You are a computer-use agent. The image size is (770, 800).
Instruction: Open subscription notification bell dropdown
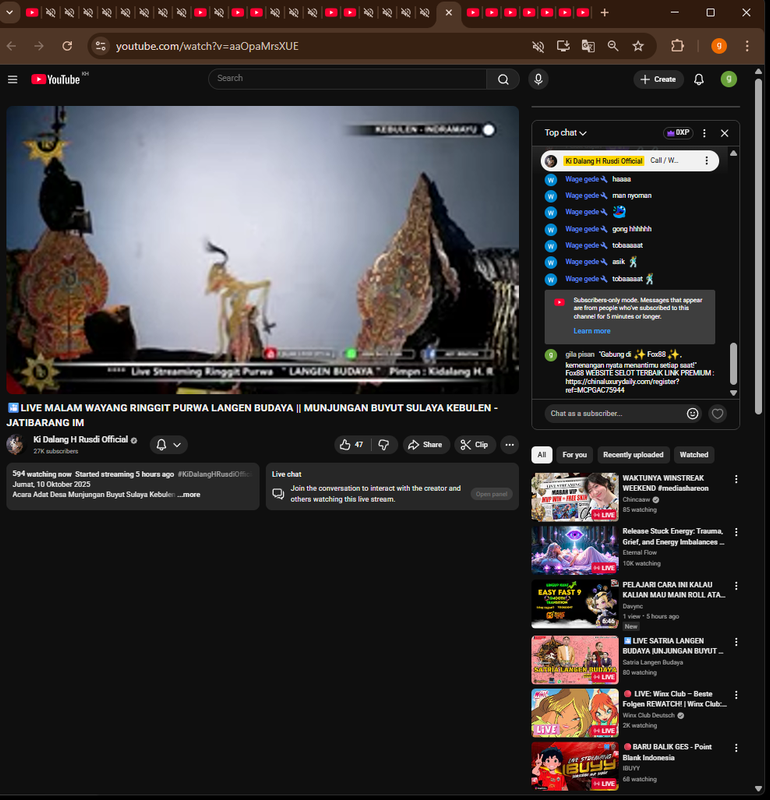[x=168, y=445]
